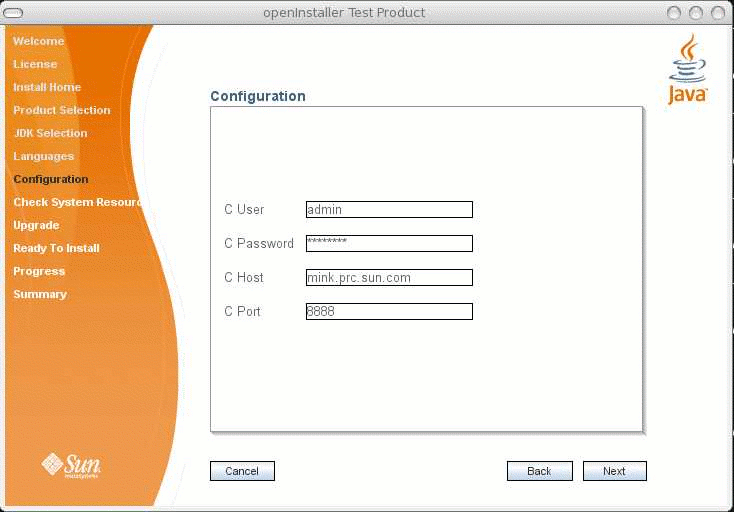This screenshot has width=734, height=512.
Task: Focus the C Password field
Action: [389, 244]
